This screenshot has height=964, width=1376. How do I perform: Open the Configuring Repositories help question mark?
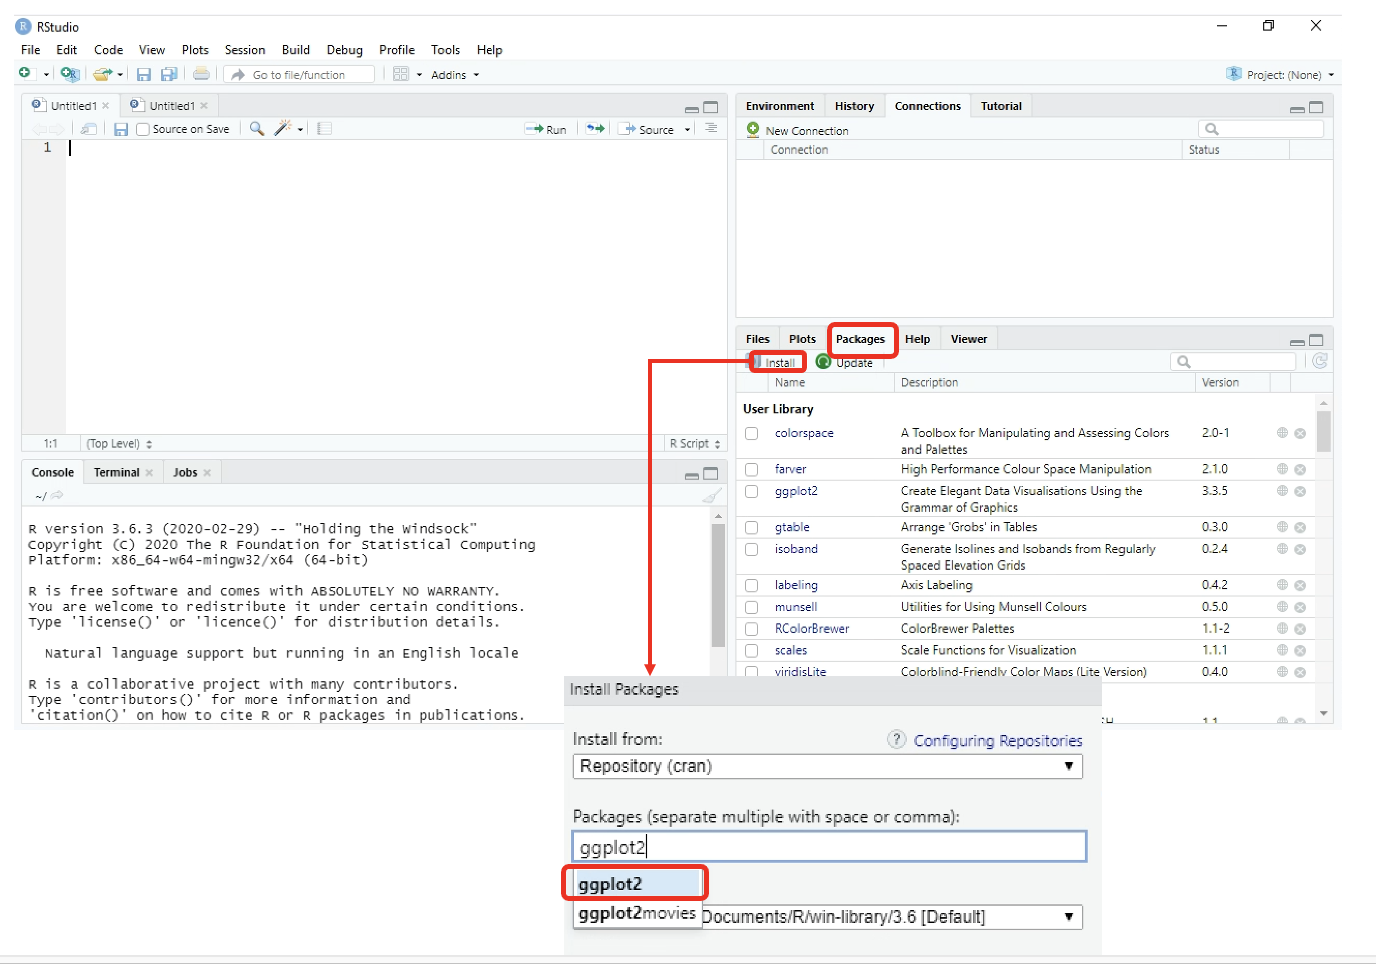tap(897, 739)
